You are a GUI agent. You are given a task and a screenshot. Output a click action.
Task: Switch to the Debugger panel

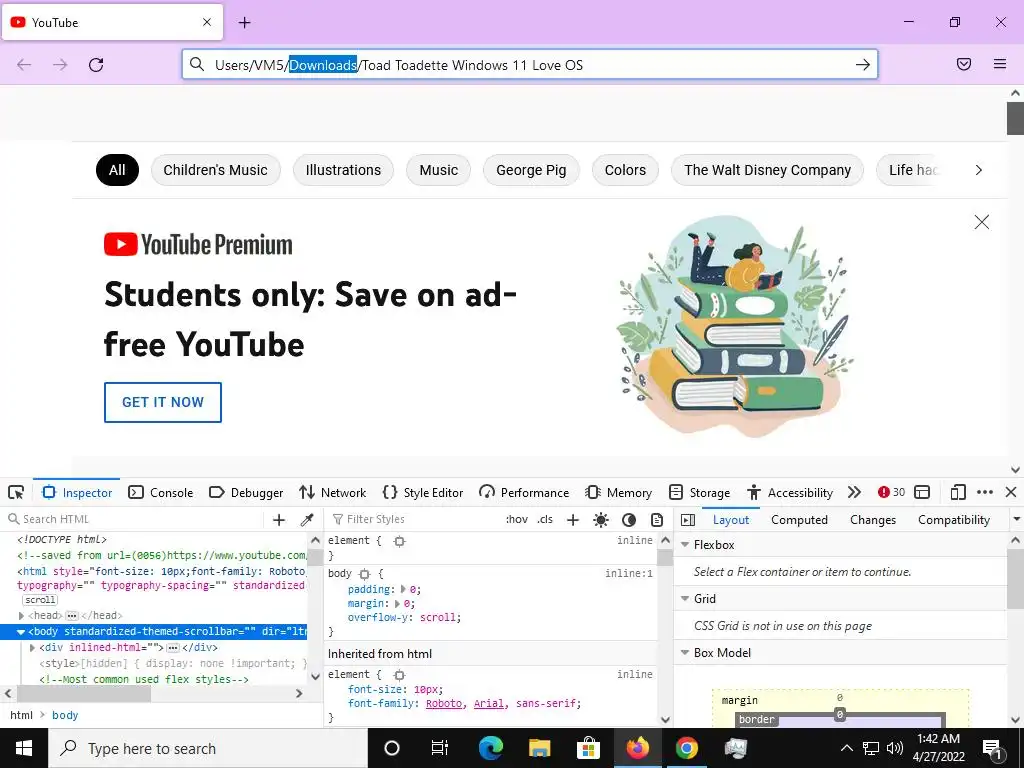246,492
